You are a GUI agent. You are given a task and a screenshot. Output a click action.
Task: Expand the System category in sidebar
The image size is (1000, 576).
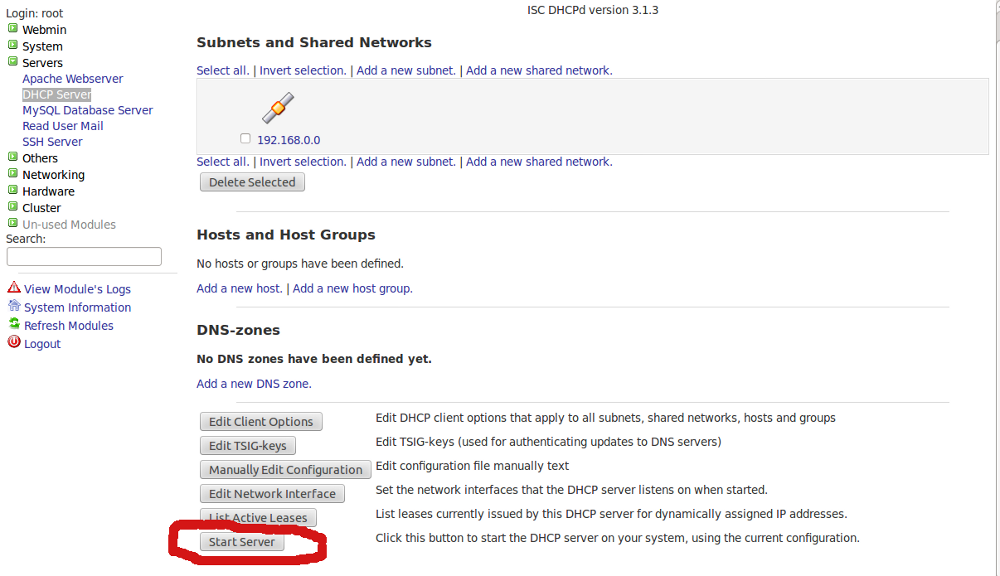pyautogui.click(x=42, y=46)
